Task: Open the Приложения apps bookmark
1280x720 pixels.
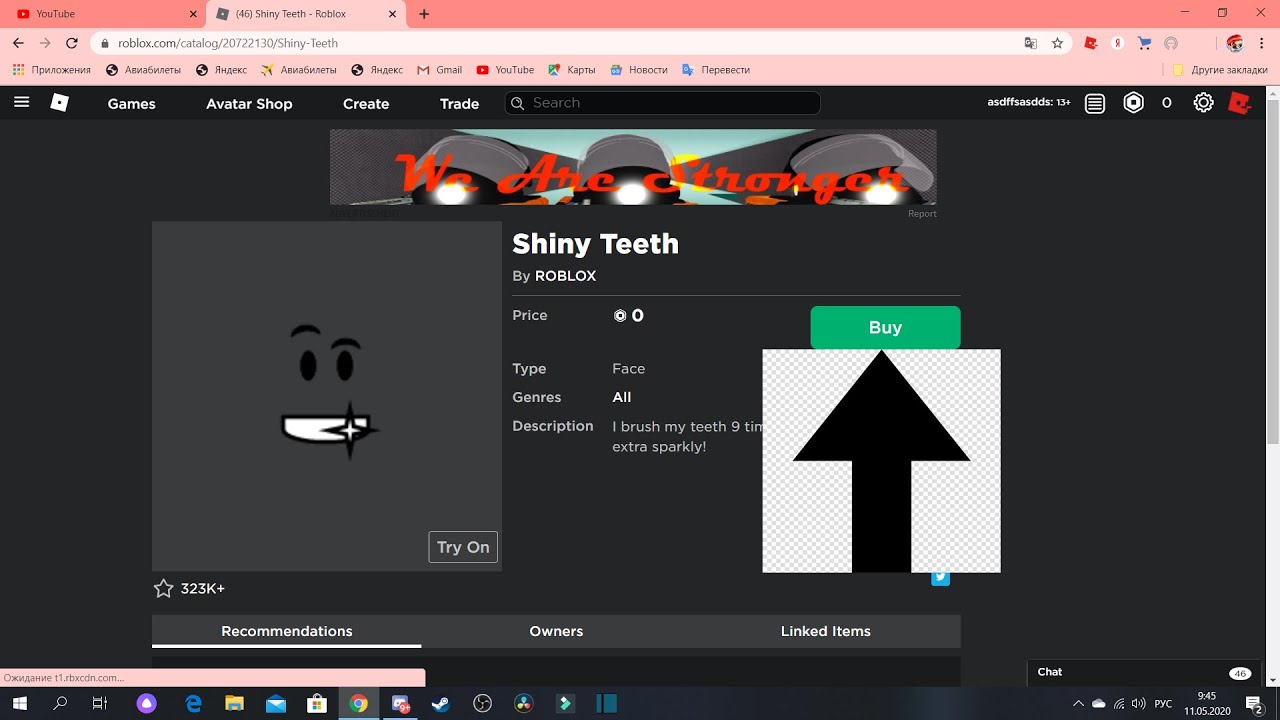Action: coord(51,70)
